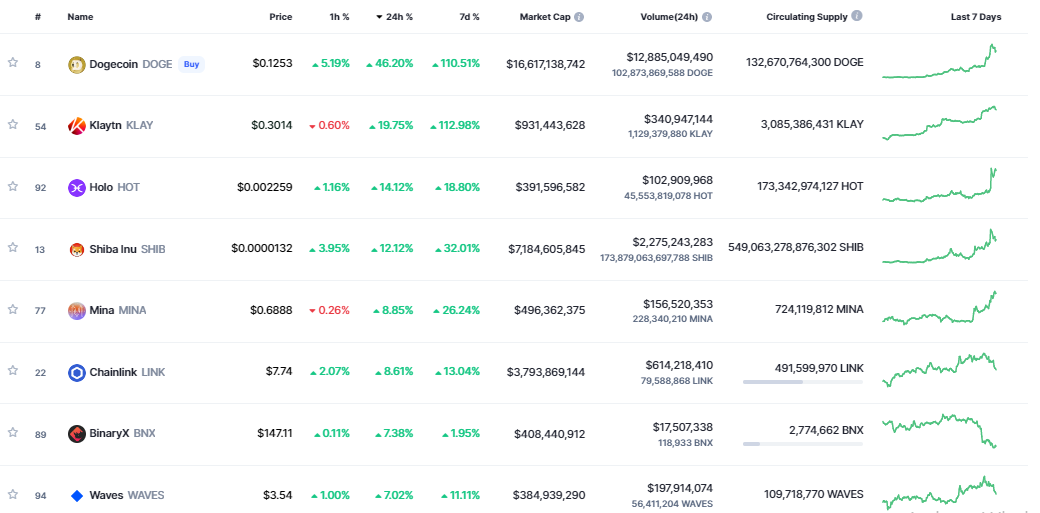This screenshot has height=513, width=1040.
Task: Click Chainlink circulating supply progress bar
Action: 803,382
